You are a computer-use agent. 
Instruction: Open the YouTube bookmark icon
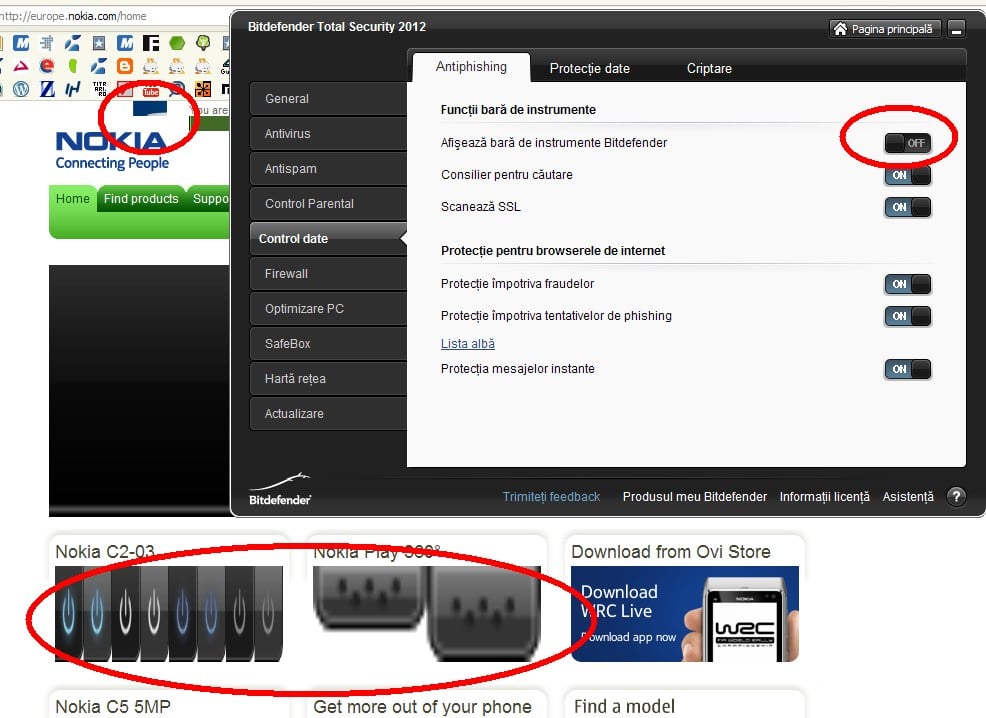(x=151, y=91)
